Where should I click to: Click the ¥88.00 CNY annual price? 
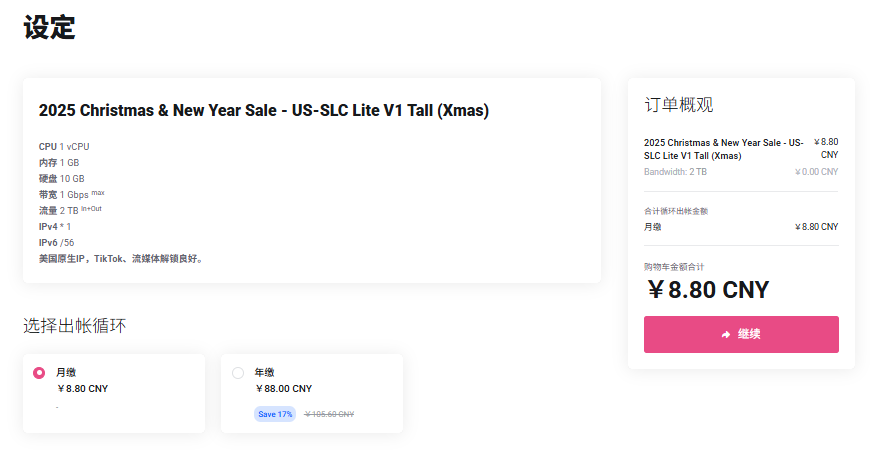click(x=283, y=389)
